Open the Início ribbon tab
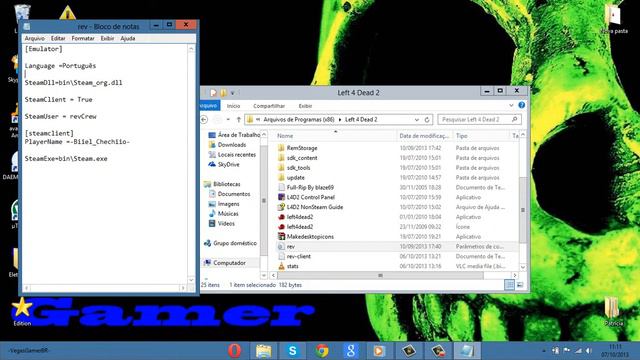Viewport: 640px width, 360px height. 233,106
